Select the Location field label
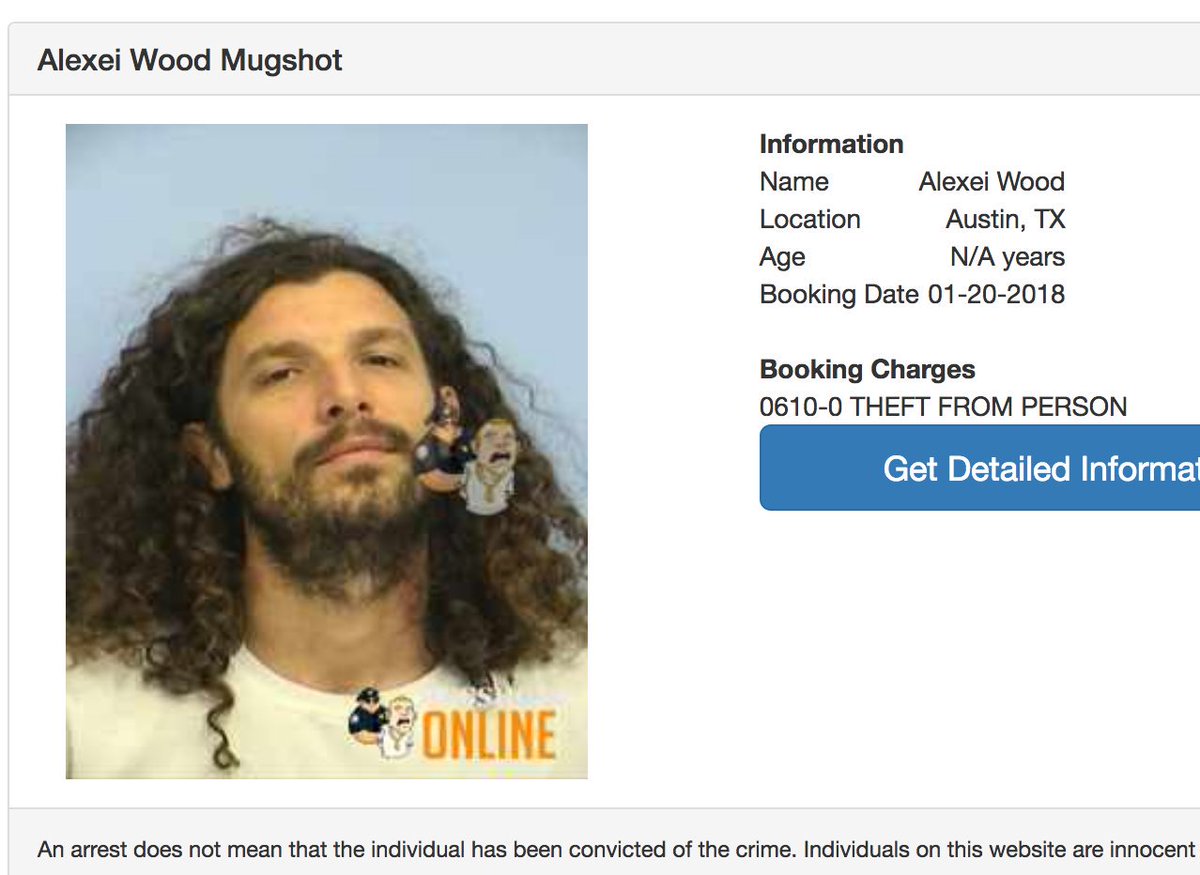 810,219
